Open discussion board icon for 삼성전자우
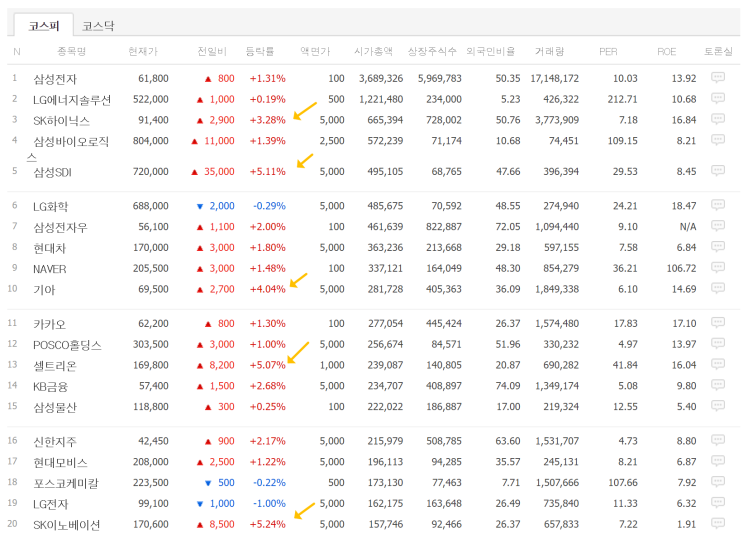The image size is (743, 534). point(718,226)
